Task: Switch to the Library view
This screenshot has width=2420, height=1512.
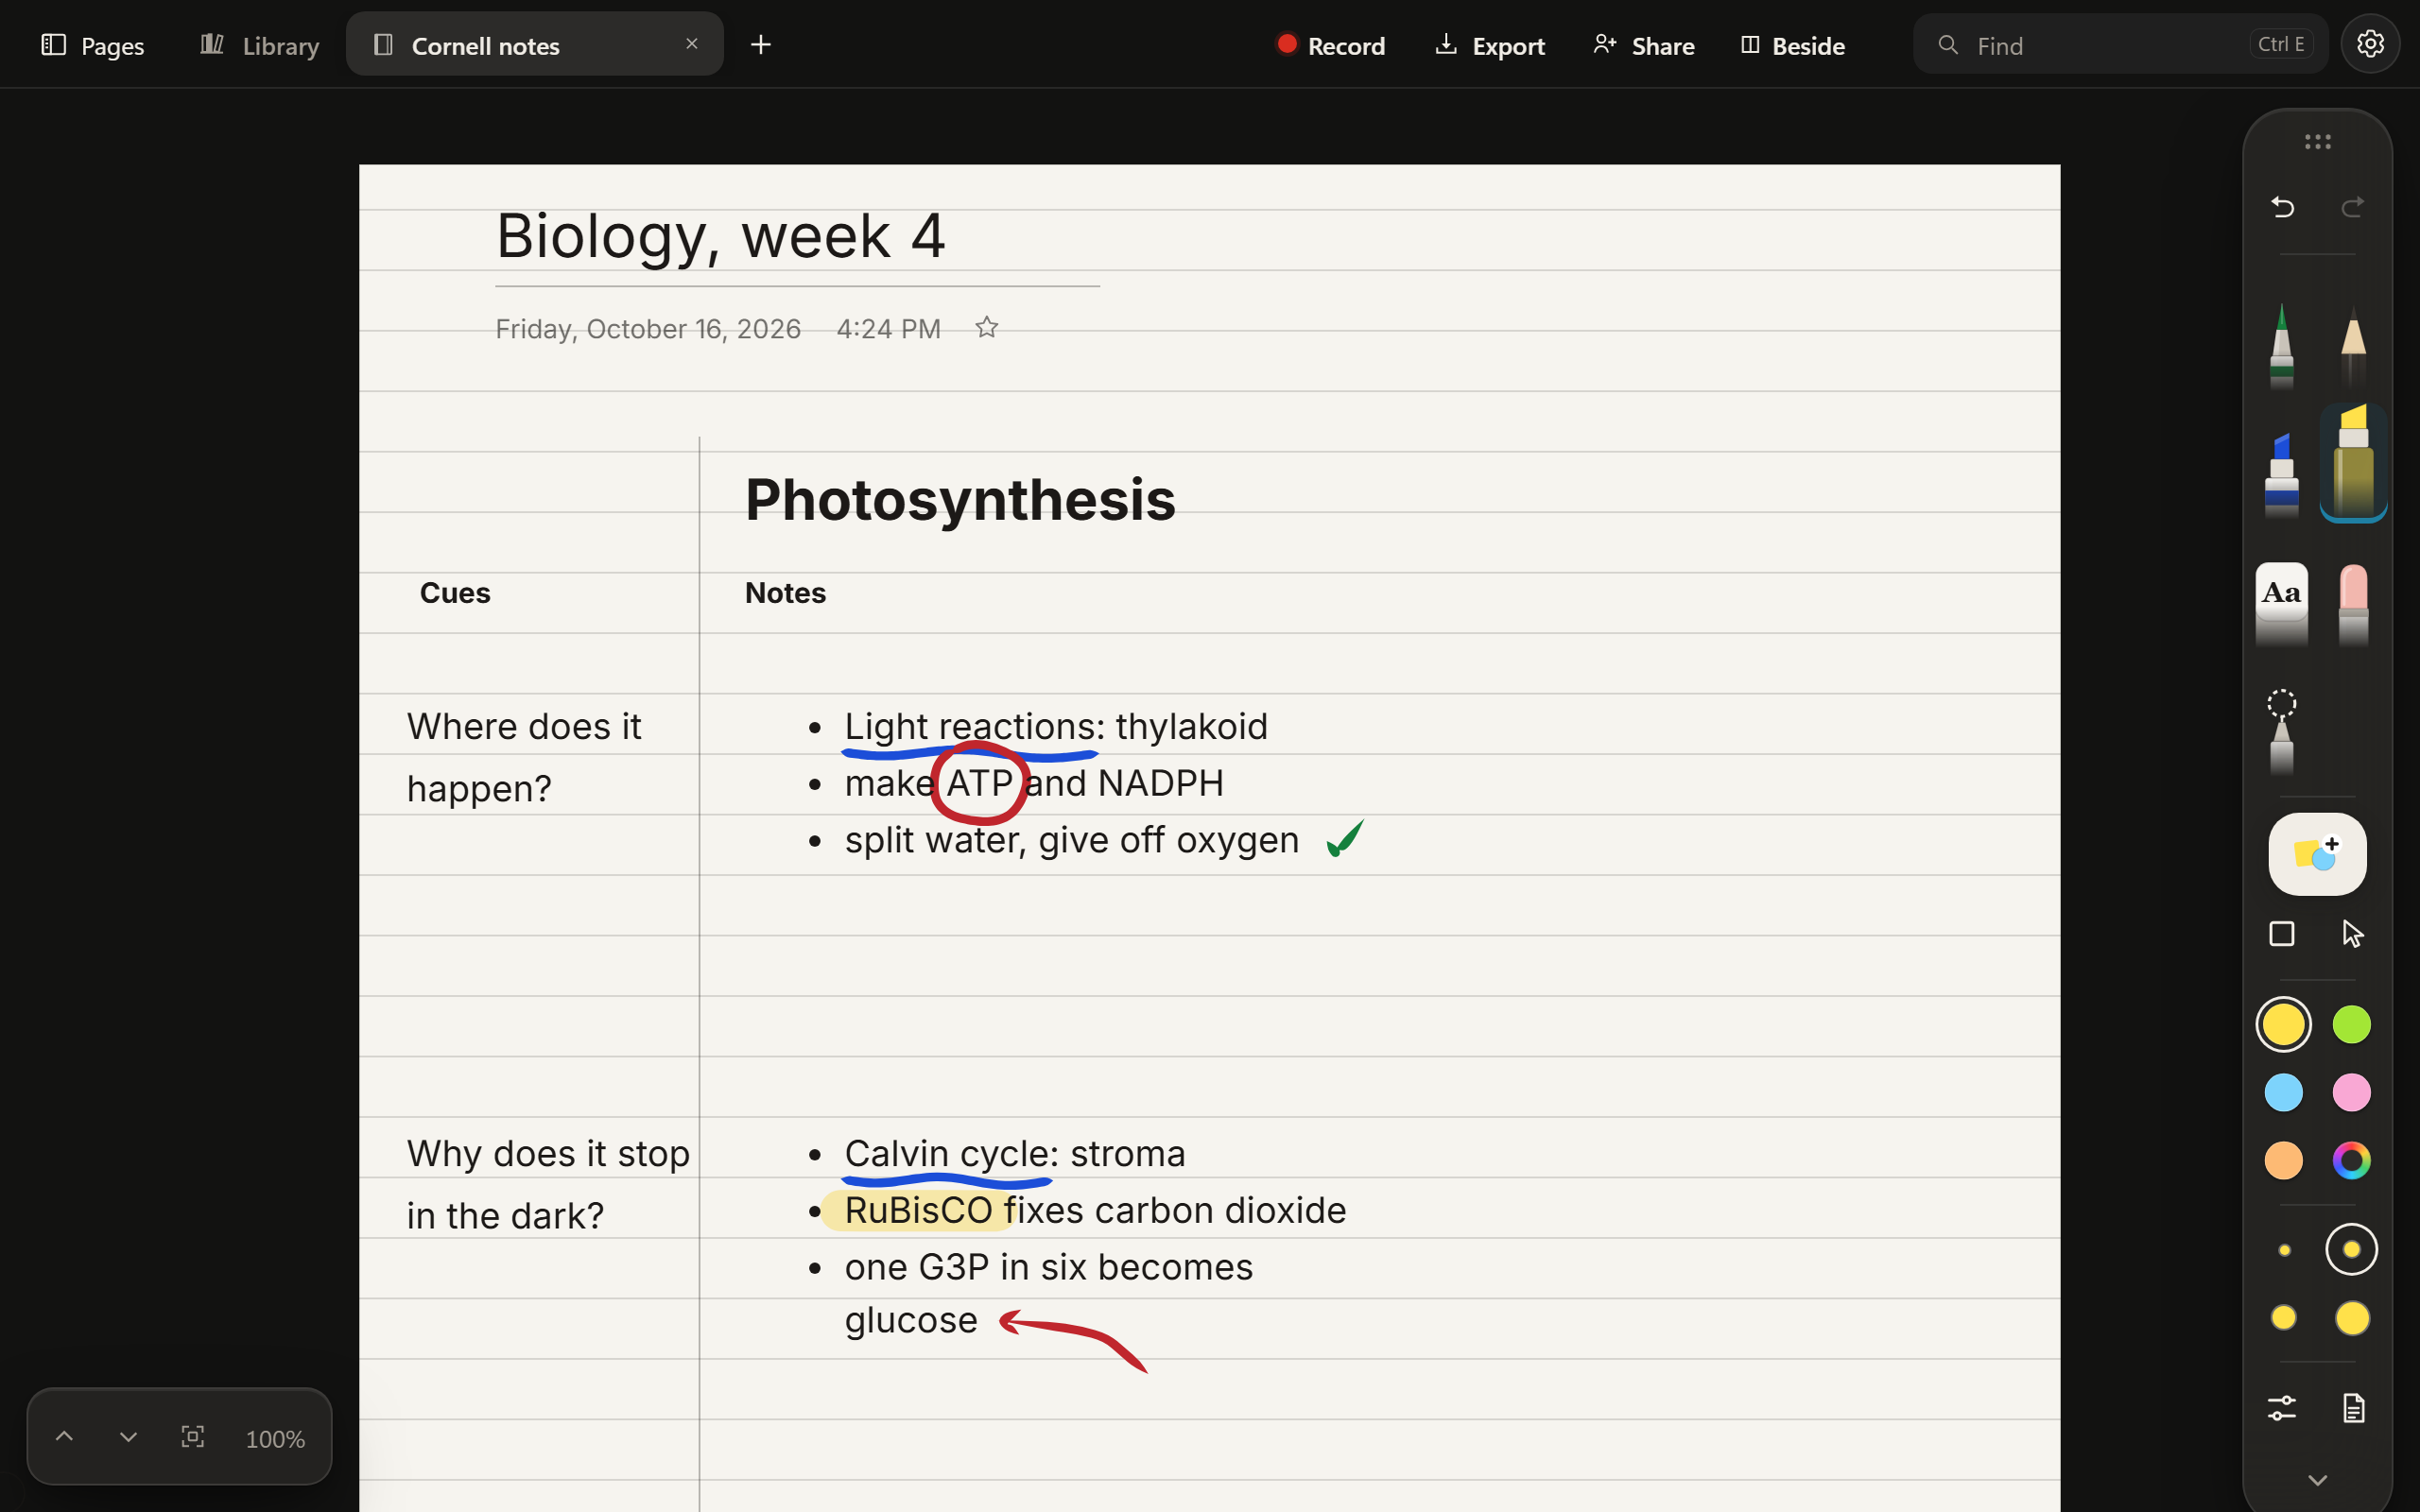Action: pos(259,45)
